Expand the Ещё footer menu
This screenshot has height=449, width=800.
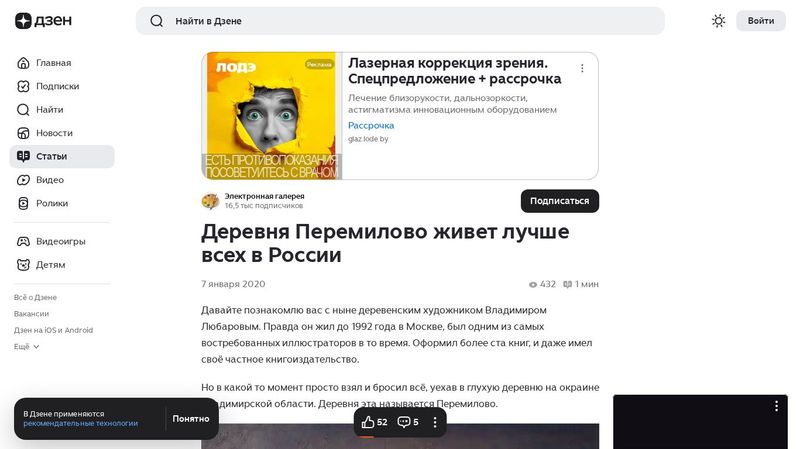27,346
